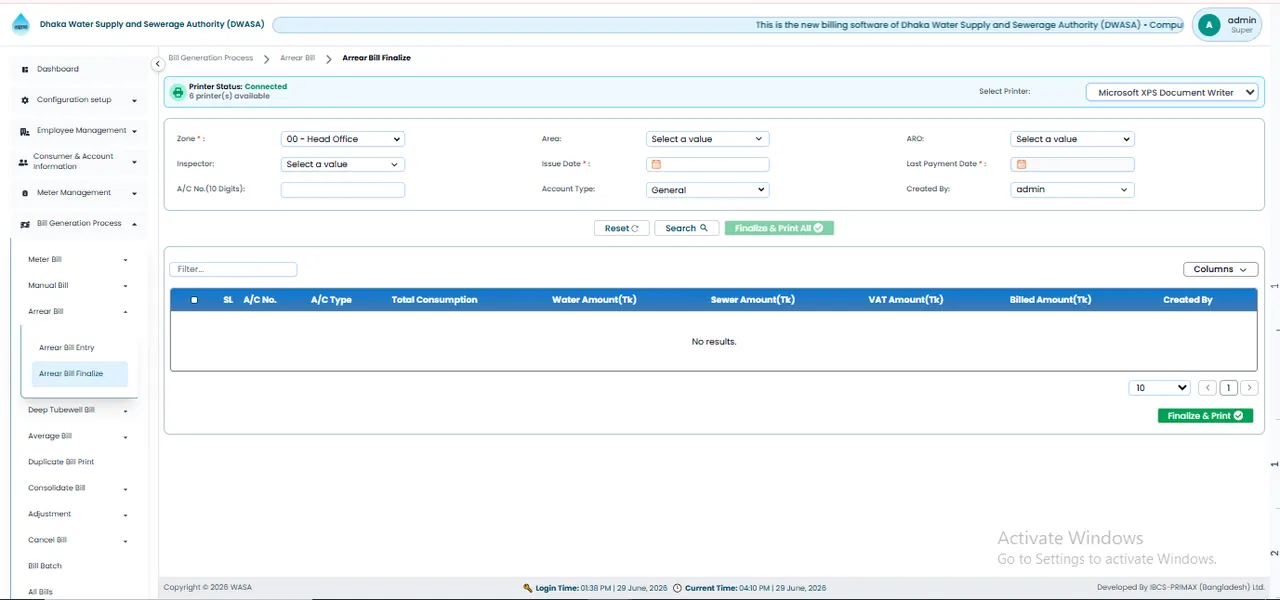Click the admin avatar circle
Viewport: 1280px width, 600px height.
click(x=1209, y=25)
